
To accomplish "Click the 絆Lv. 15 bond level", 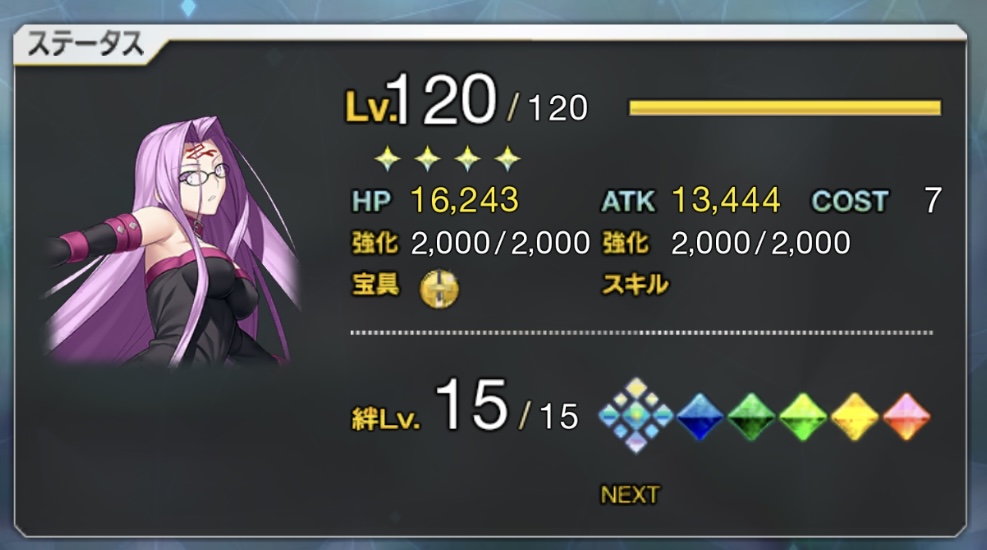I will click(465, 408).
